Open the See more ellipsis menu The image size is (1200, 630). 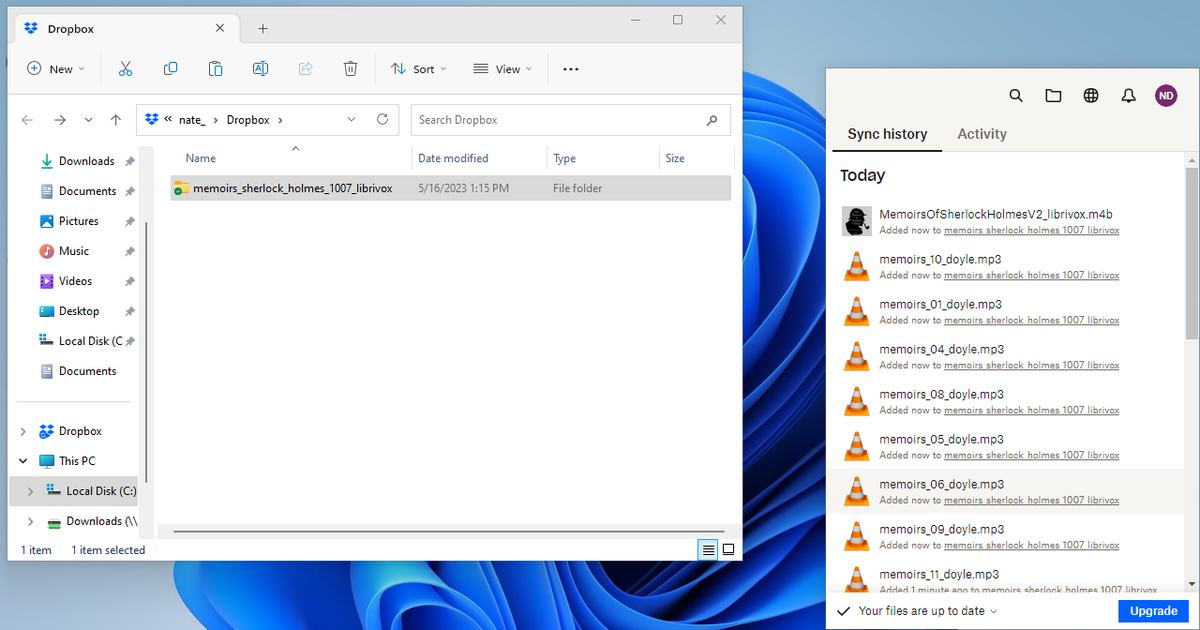[x=571, y=68]
